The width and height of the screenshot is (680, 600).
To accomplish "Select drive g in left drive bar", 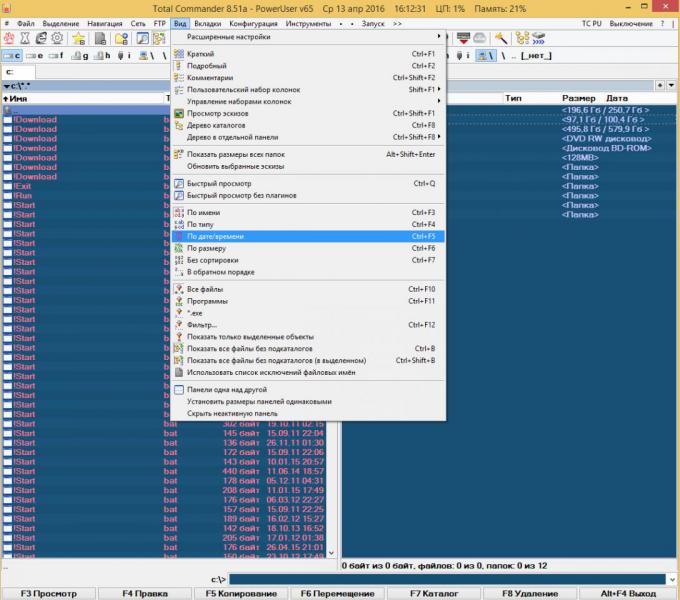I will point(79,55).
